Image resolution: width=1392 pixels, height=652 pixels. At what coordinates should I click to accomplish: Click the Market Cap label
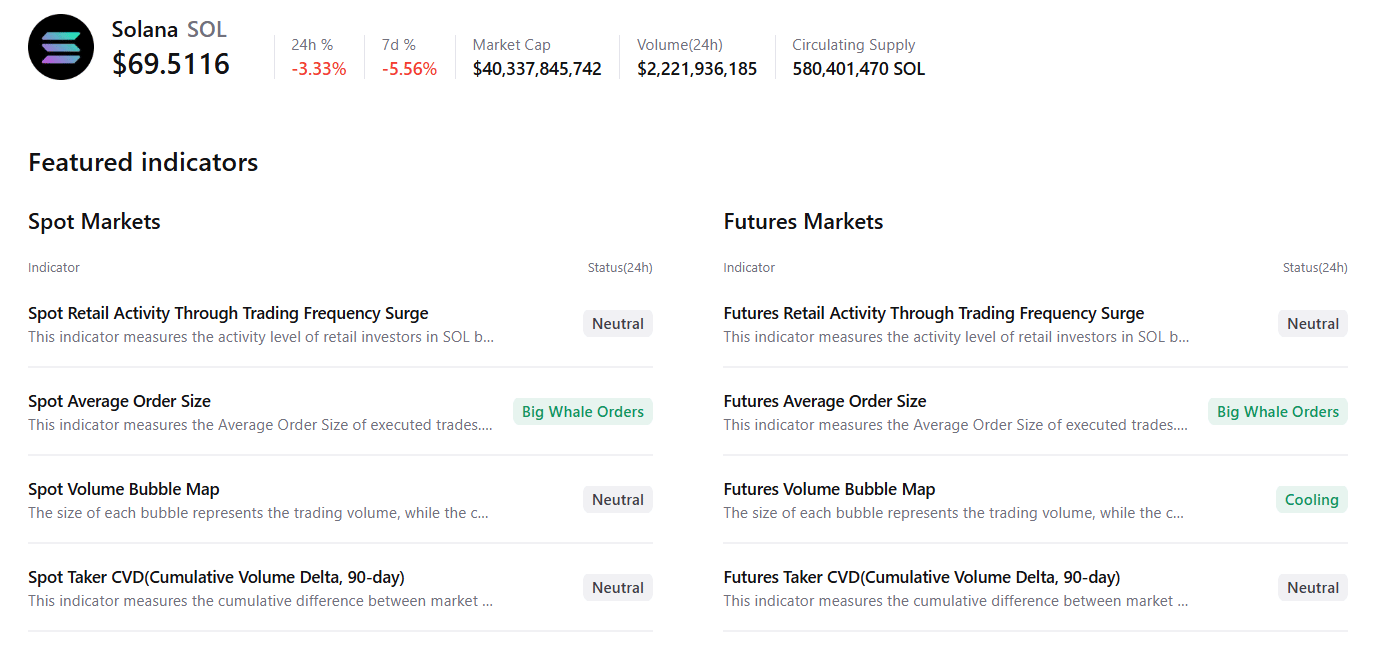pyautogui.click(x=512, y=45)
